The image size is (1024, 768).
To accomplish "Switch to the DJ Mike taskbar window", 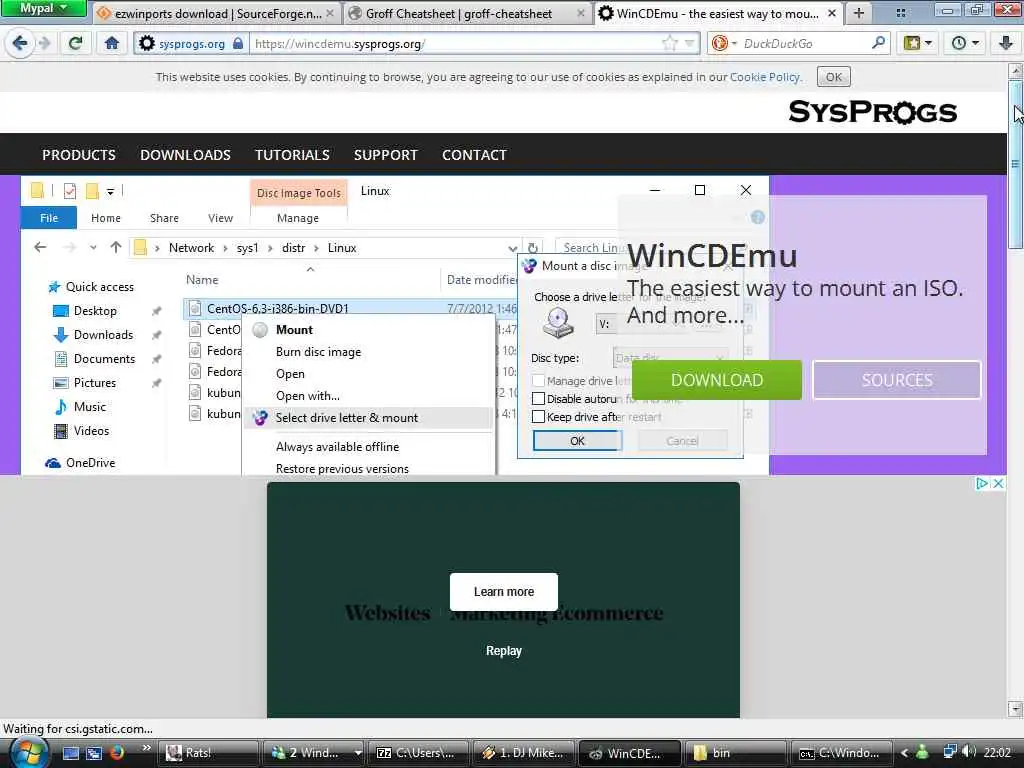I will pos(524,753).
